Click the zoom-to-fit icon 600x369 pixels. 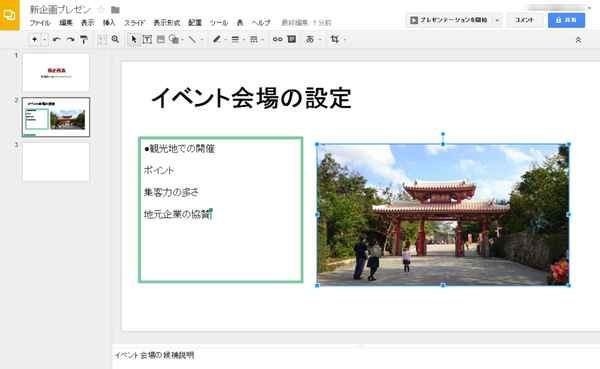102,39
